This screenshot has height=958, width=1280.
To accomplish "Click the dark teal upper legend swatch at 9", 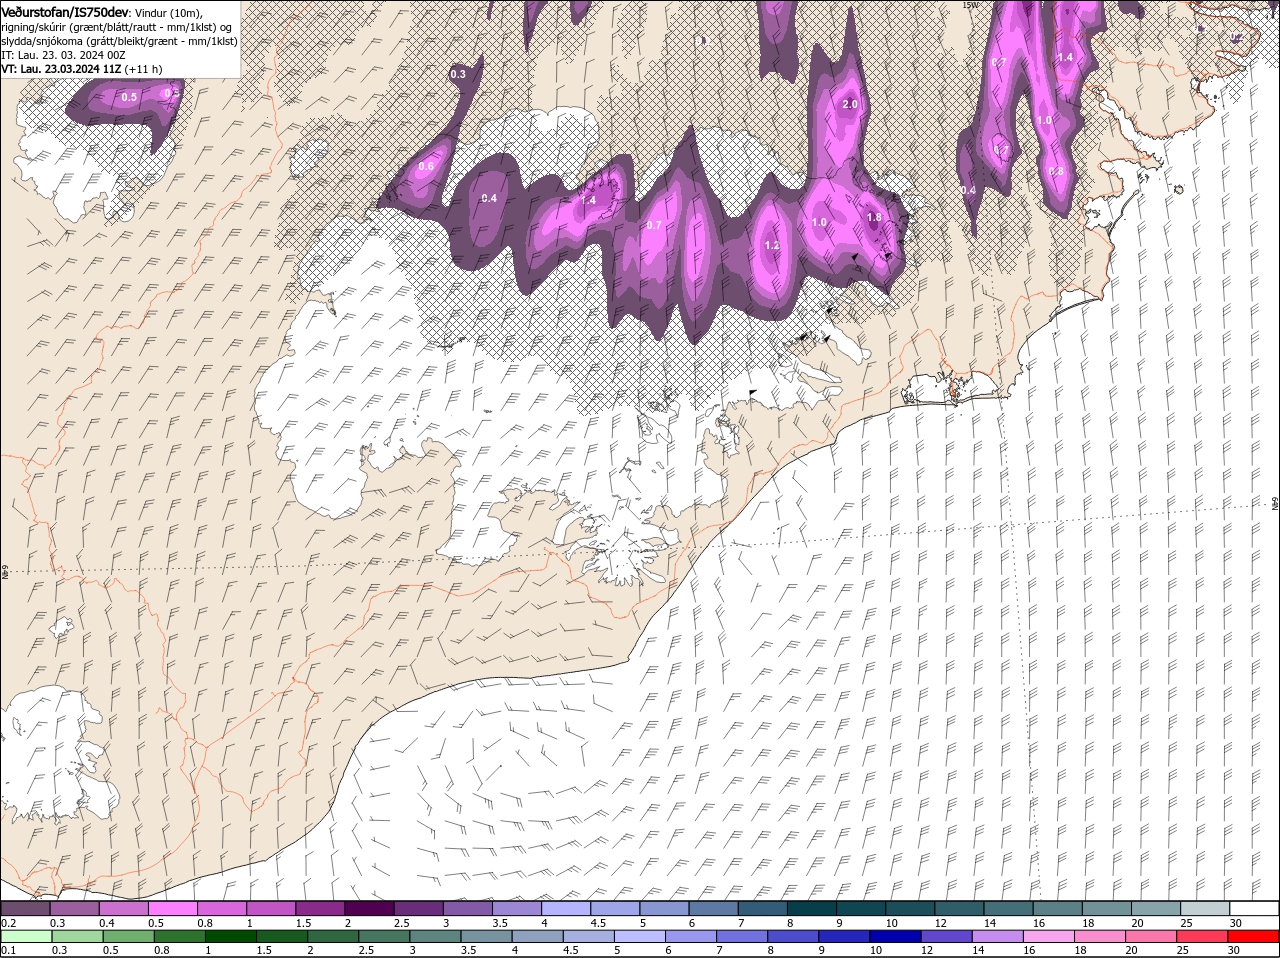I will [860, 908].
